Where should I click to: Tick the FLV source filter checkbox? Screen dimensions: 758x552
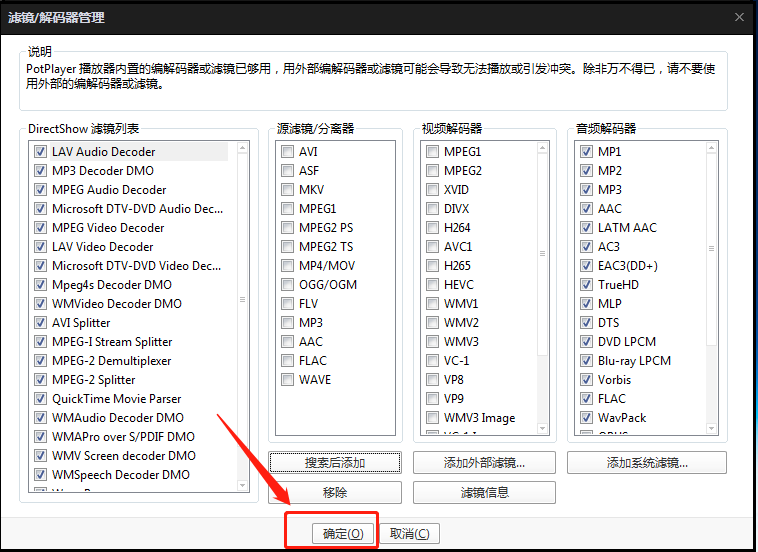pos(288,304)
